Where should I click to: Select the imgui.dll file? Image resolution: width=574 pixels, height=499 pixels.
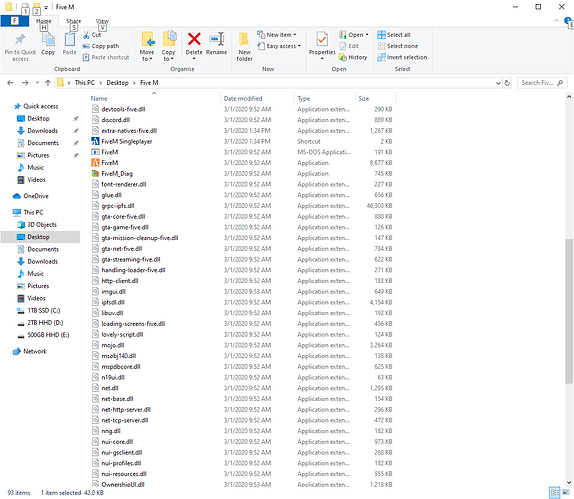coord(113,292)
